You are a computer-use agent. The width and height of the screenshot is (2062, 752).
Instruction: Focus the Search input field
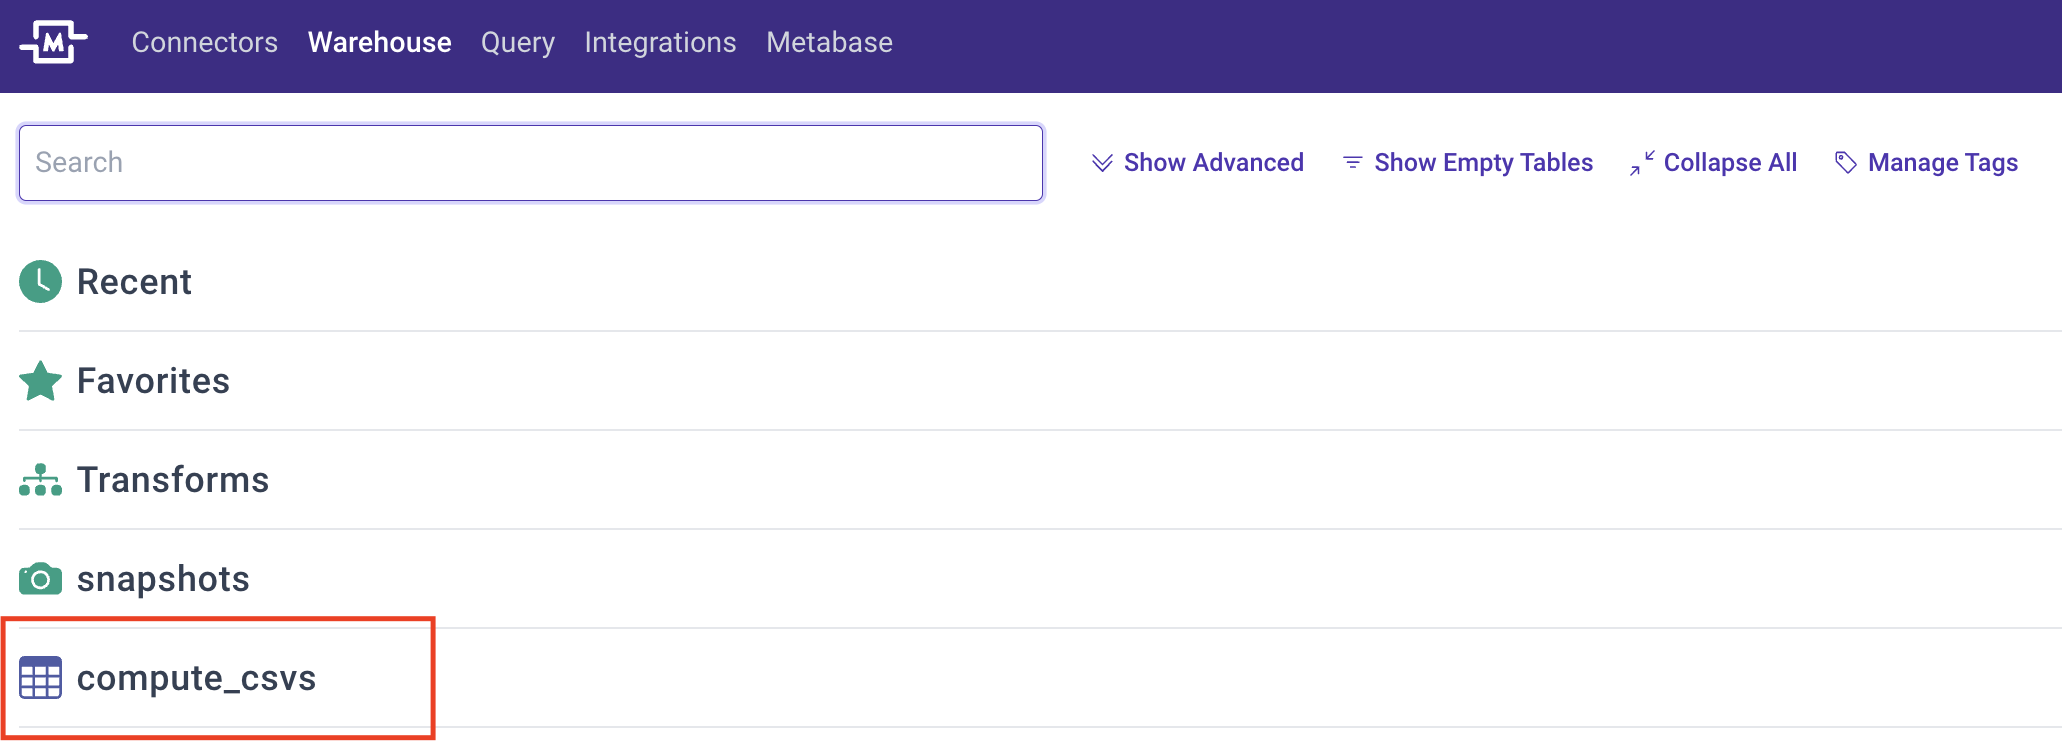(x=531, y=163)
